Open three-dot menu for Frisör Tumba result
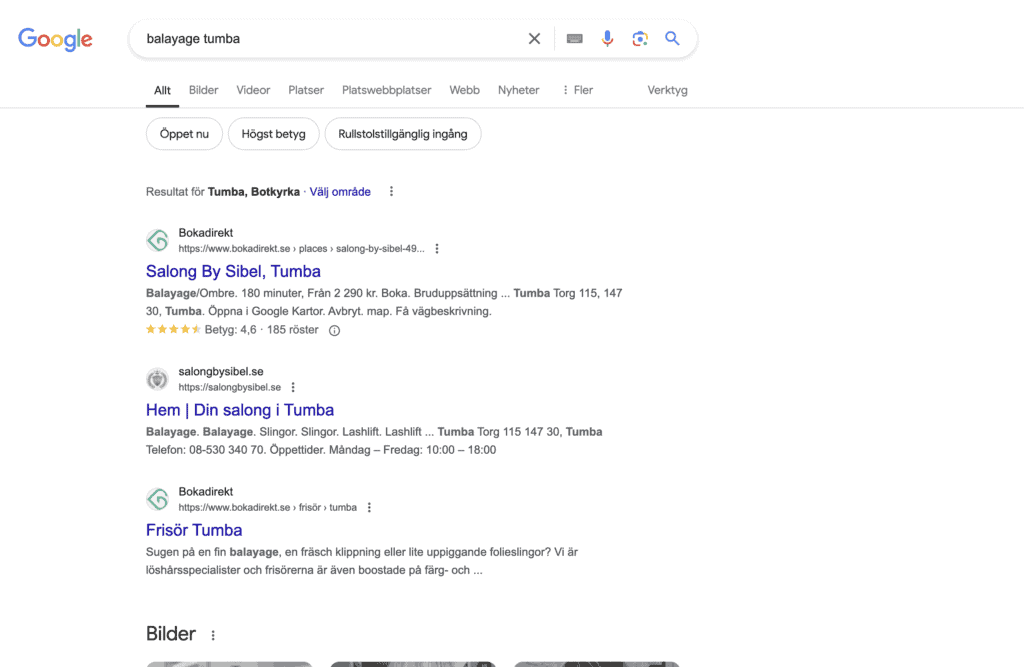 pos(369,507)
